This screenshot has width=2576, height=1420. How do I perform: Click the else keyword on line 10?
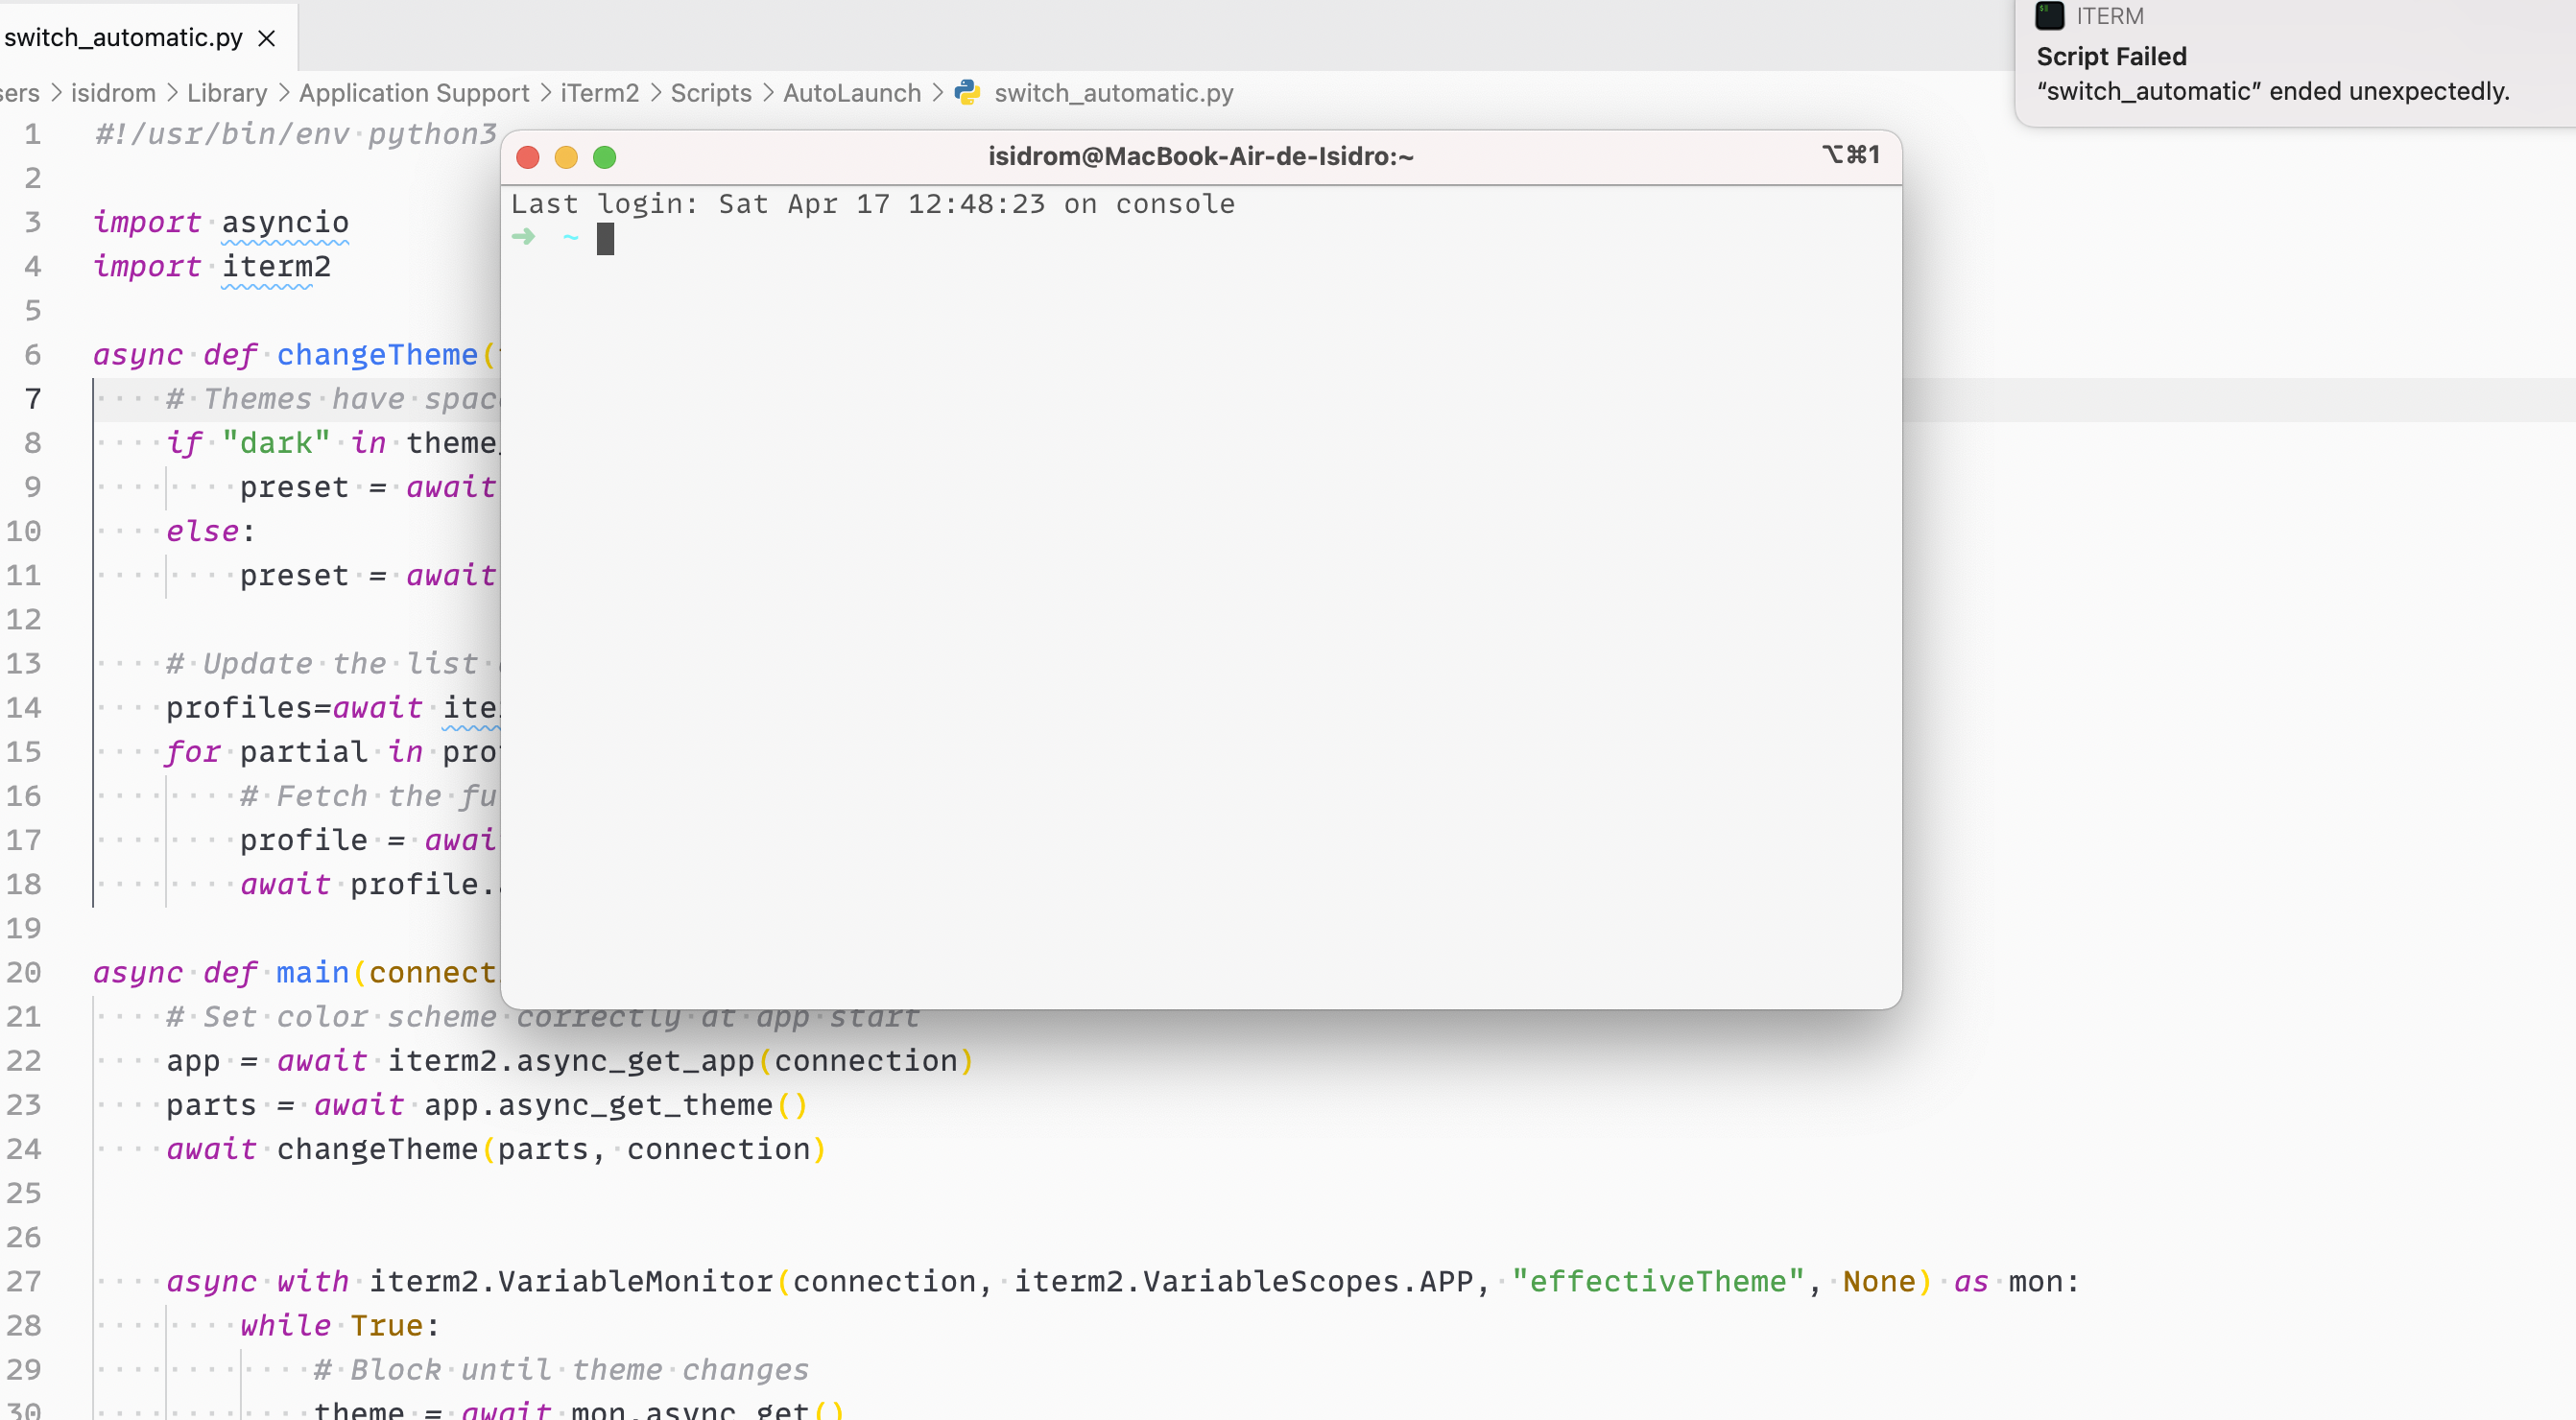pyautogui.click(x=203, y=531)
